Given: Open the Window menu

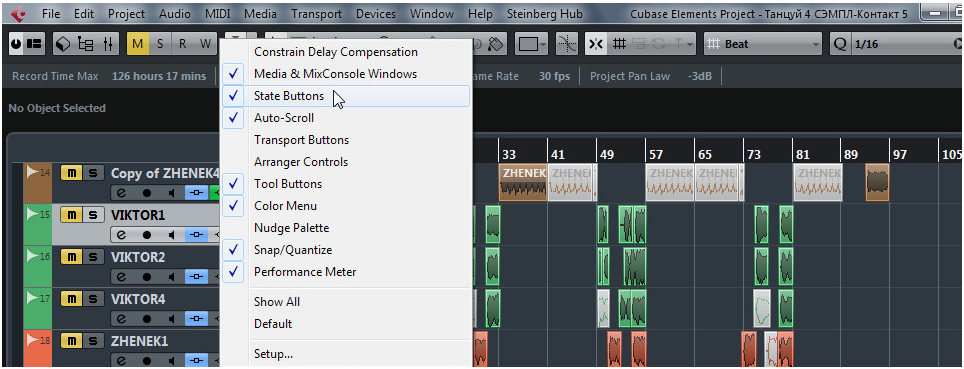Looking at the screenshot, I should pyautogui.click(x=432, y=14).
